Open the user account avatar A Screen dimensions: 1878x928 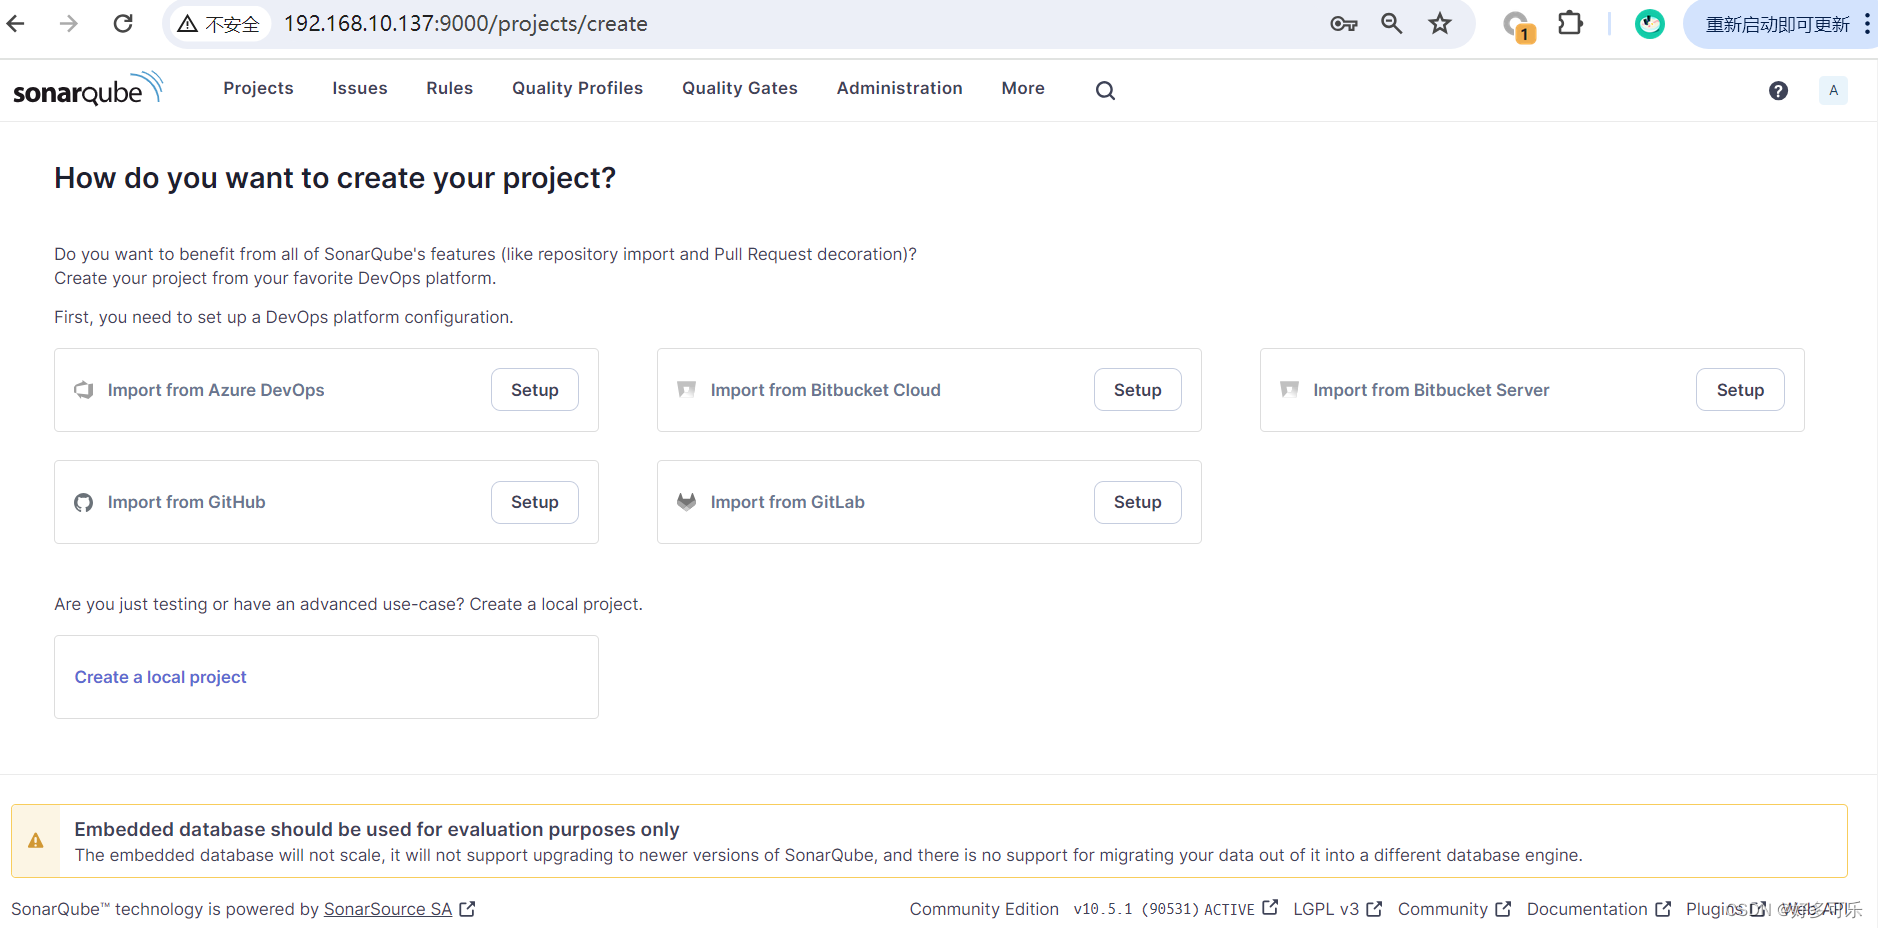[1833, 90]
